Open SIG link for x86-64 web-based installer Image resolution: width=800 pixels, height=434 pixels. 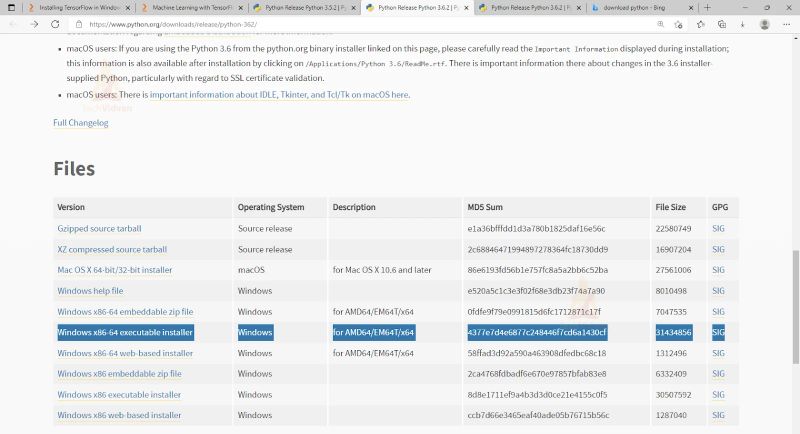(x=718, y=353)
